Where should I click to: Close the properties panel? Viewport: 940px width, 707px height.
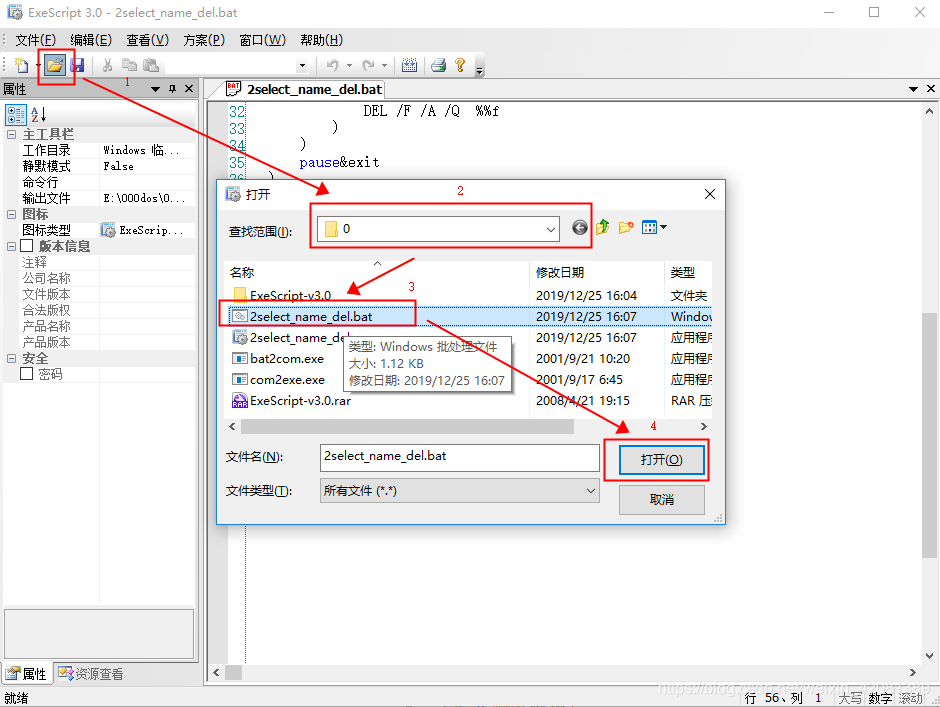tap(189, 89)
